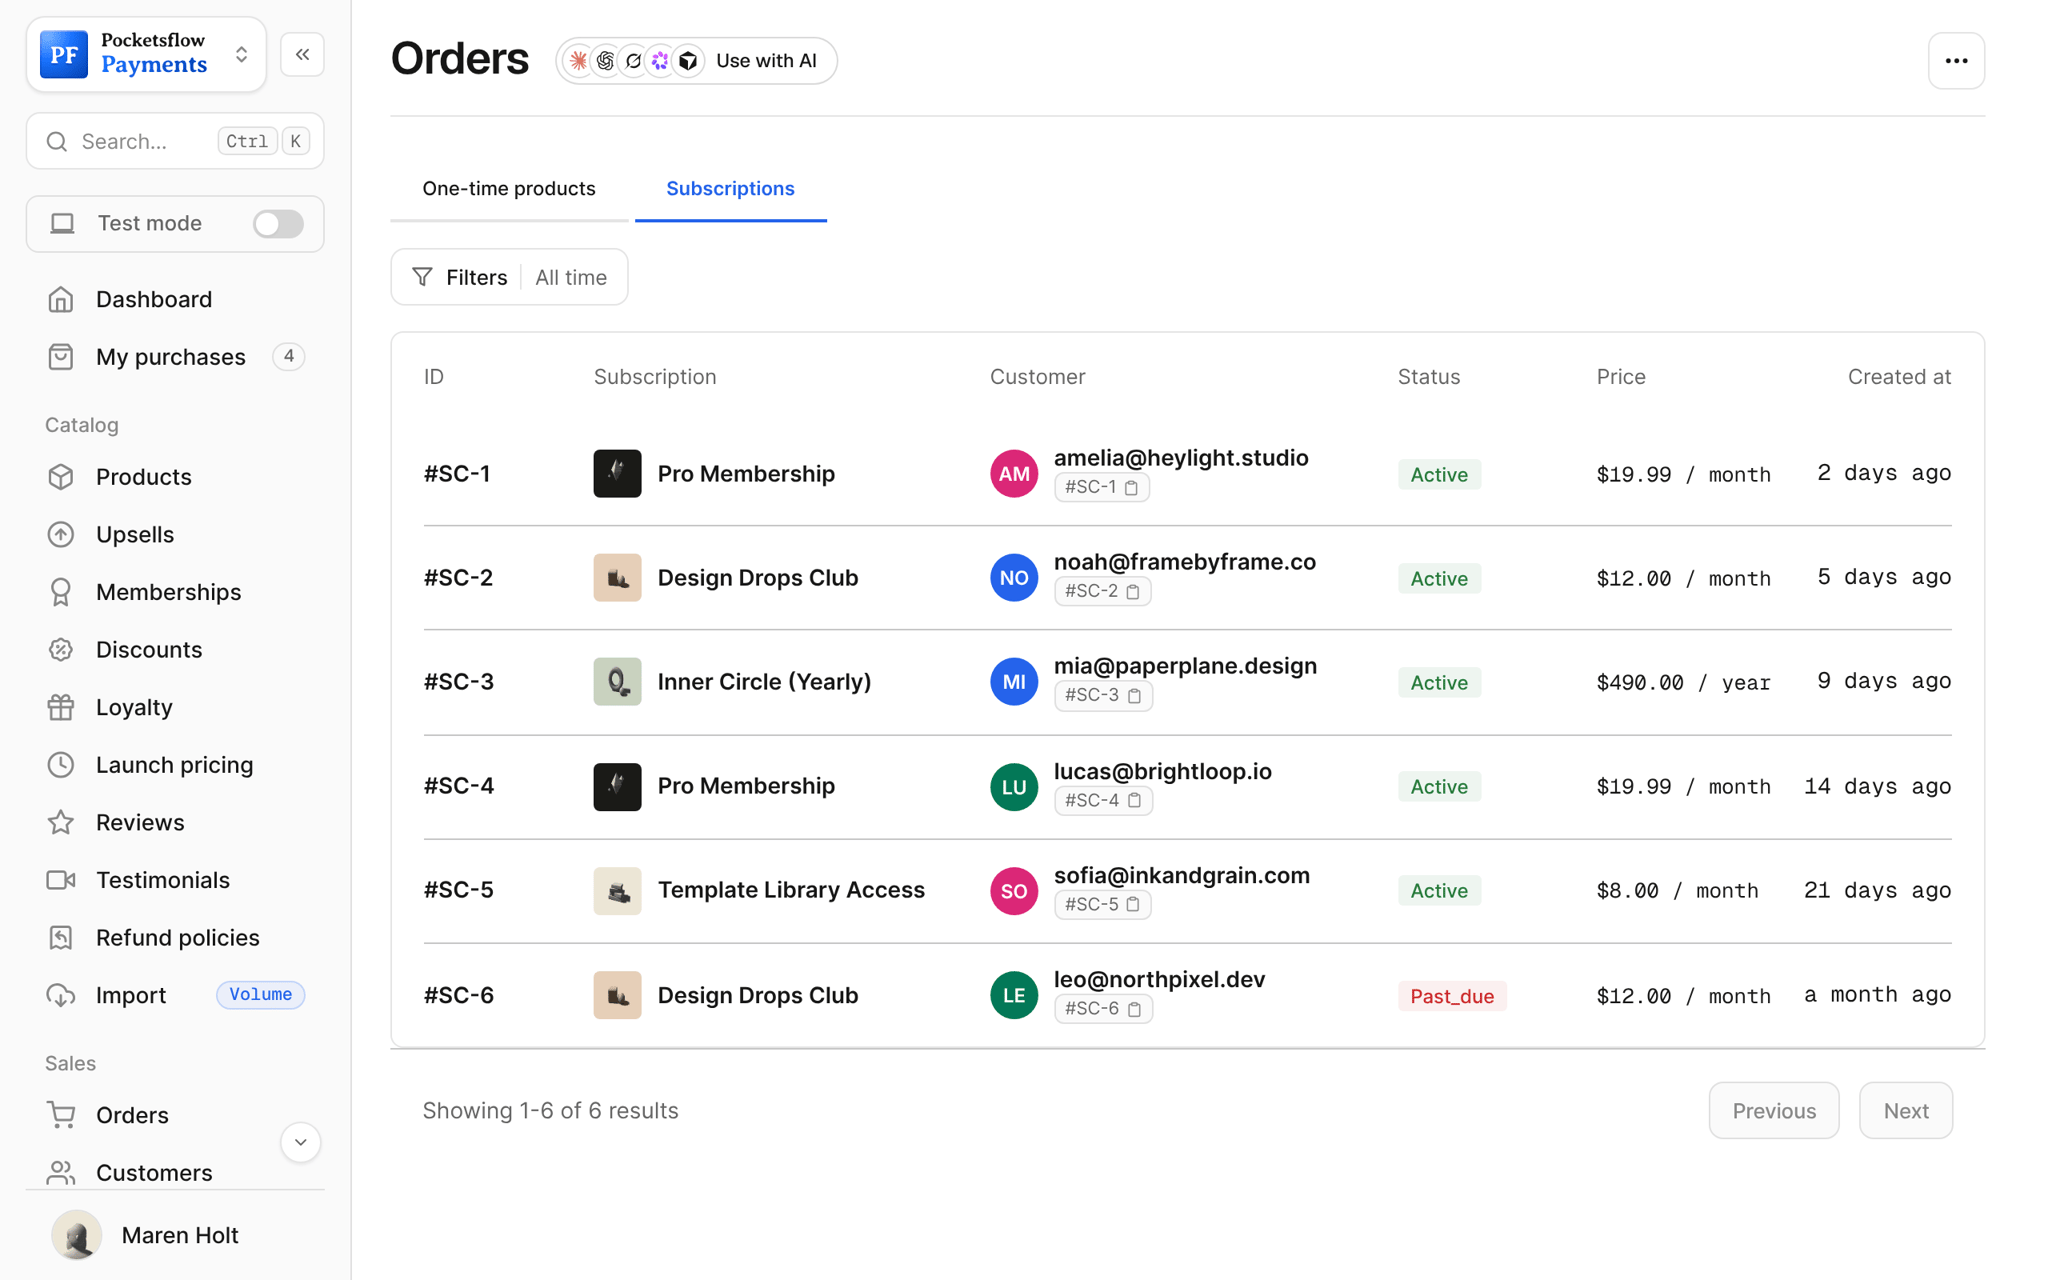Select the Subscriptions tab
Screen dimensions: 2048x1280
pyautogui.click(x=730, y=189)
